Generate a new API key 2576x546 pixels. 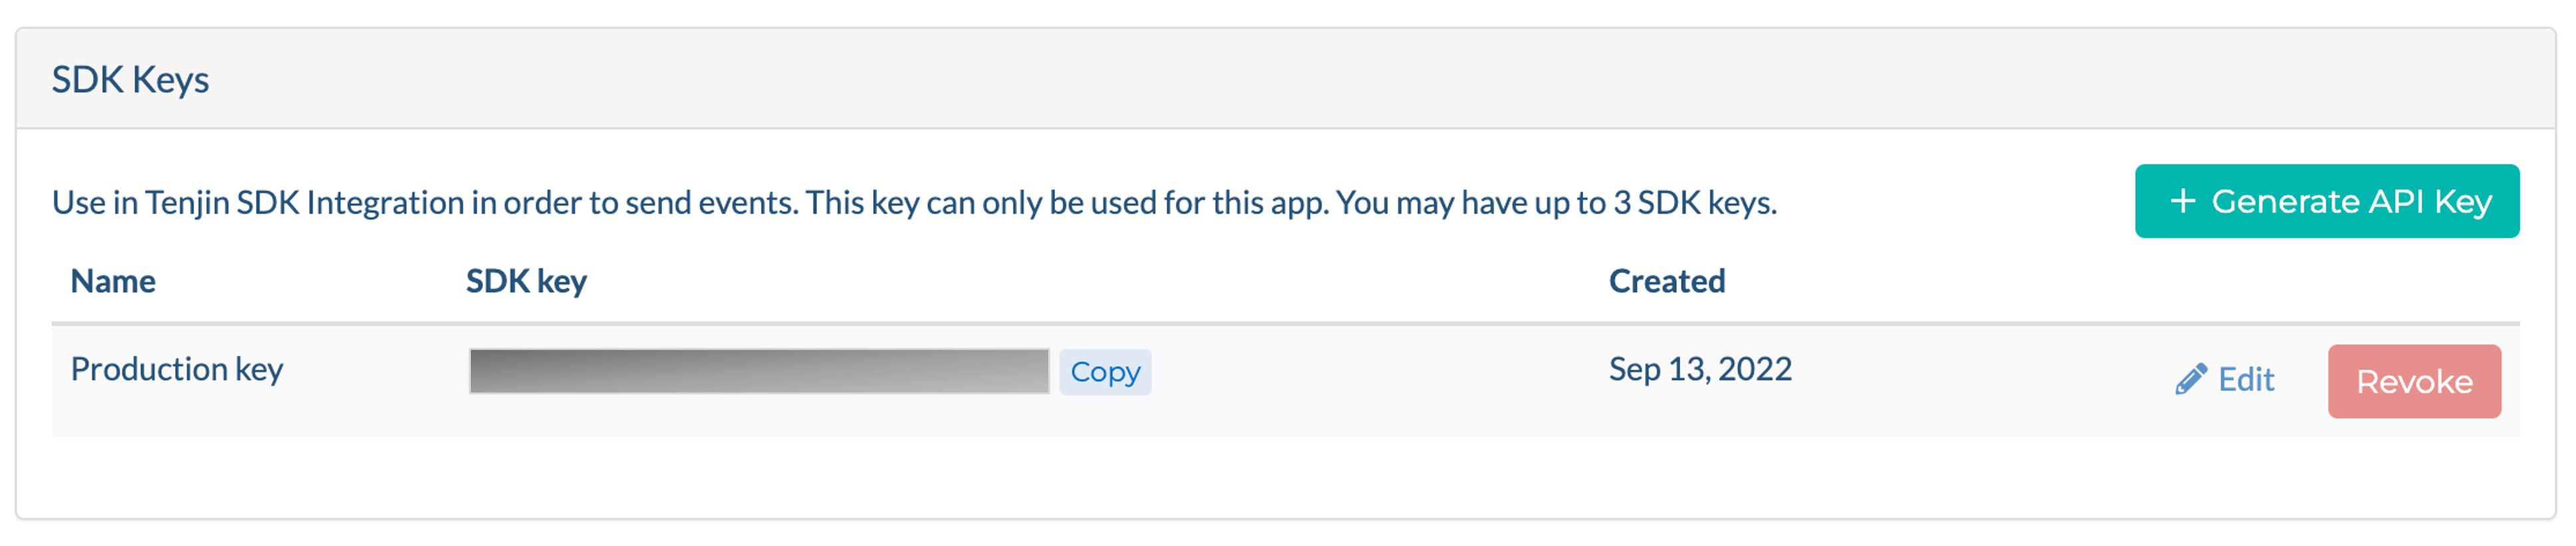[2326, 201]
